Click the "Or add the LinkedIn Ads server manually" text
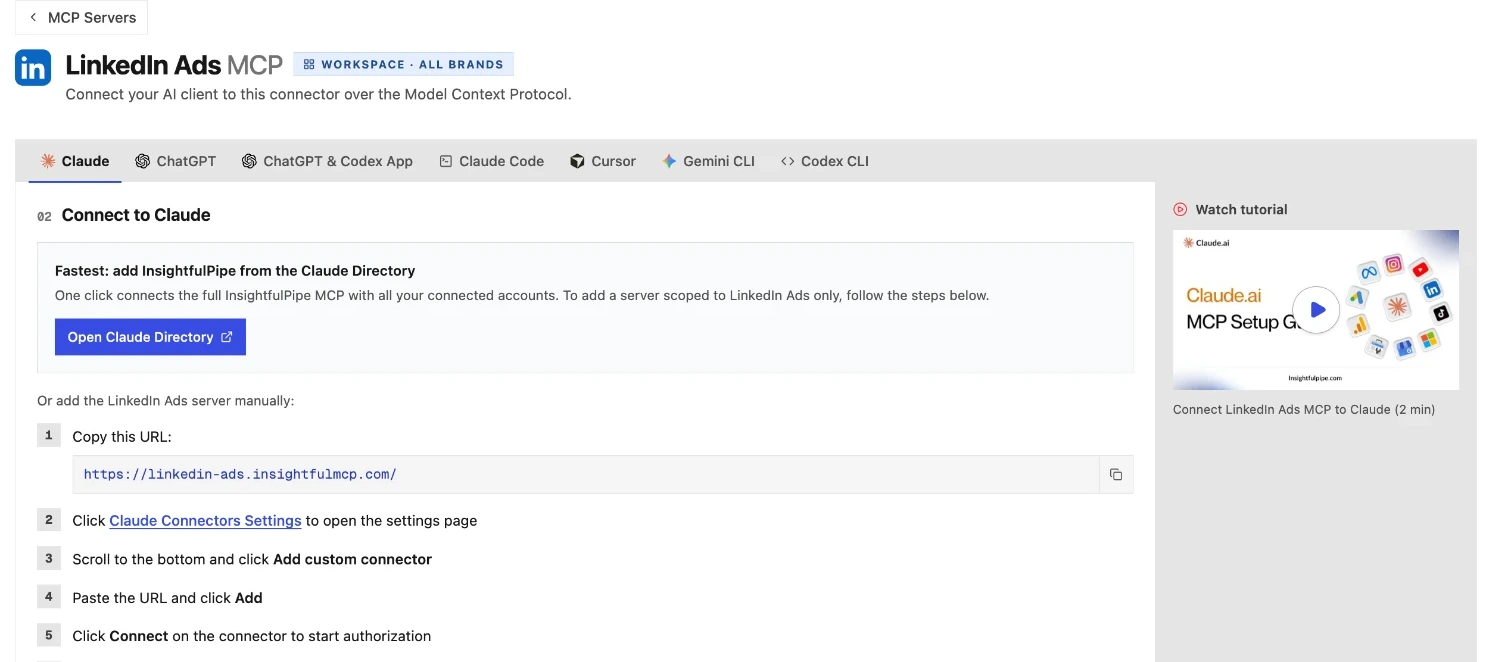This screenshot has height=662, width=1486. (x=166, y=401)
